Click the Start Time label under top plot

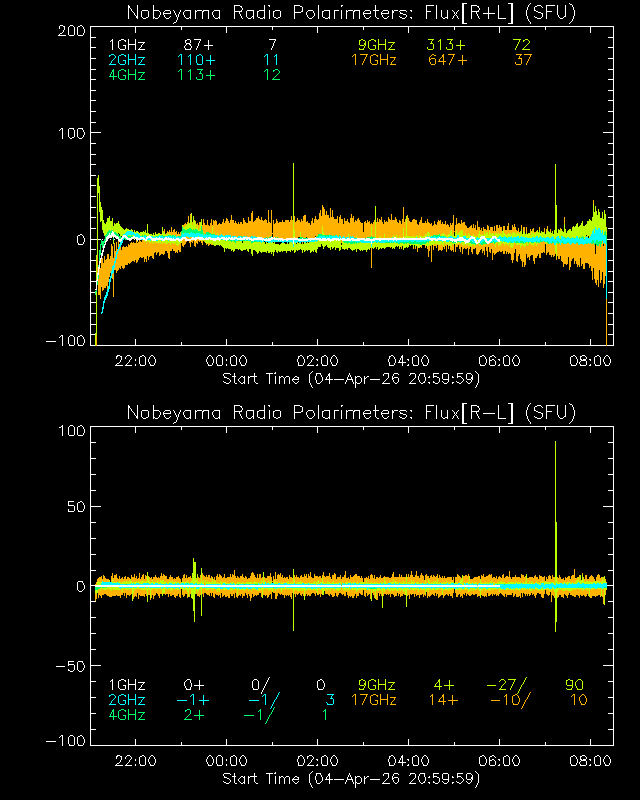pos(351,379)
